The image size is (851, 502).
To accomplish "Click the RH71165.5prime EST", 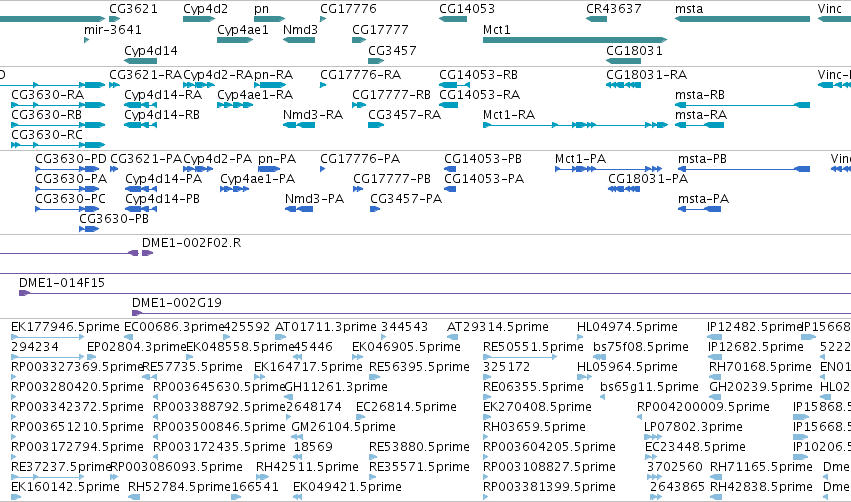I will (716, 477).
